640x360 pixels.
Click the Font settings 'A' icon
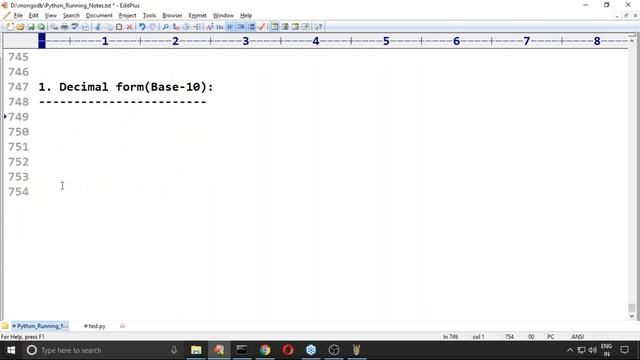209,27
